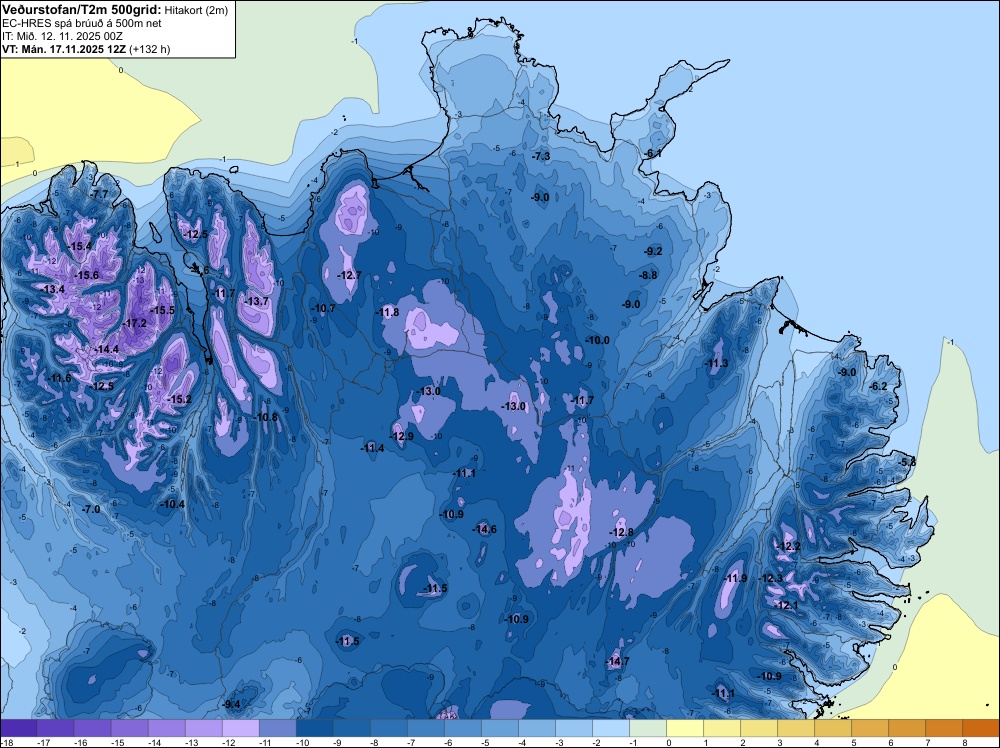Image resolution: width=1000 pixels, height=748 pixels.
Task: Click the -17.2 temperature value
Action: (135, 323)
